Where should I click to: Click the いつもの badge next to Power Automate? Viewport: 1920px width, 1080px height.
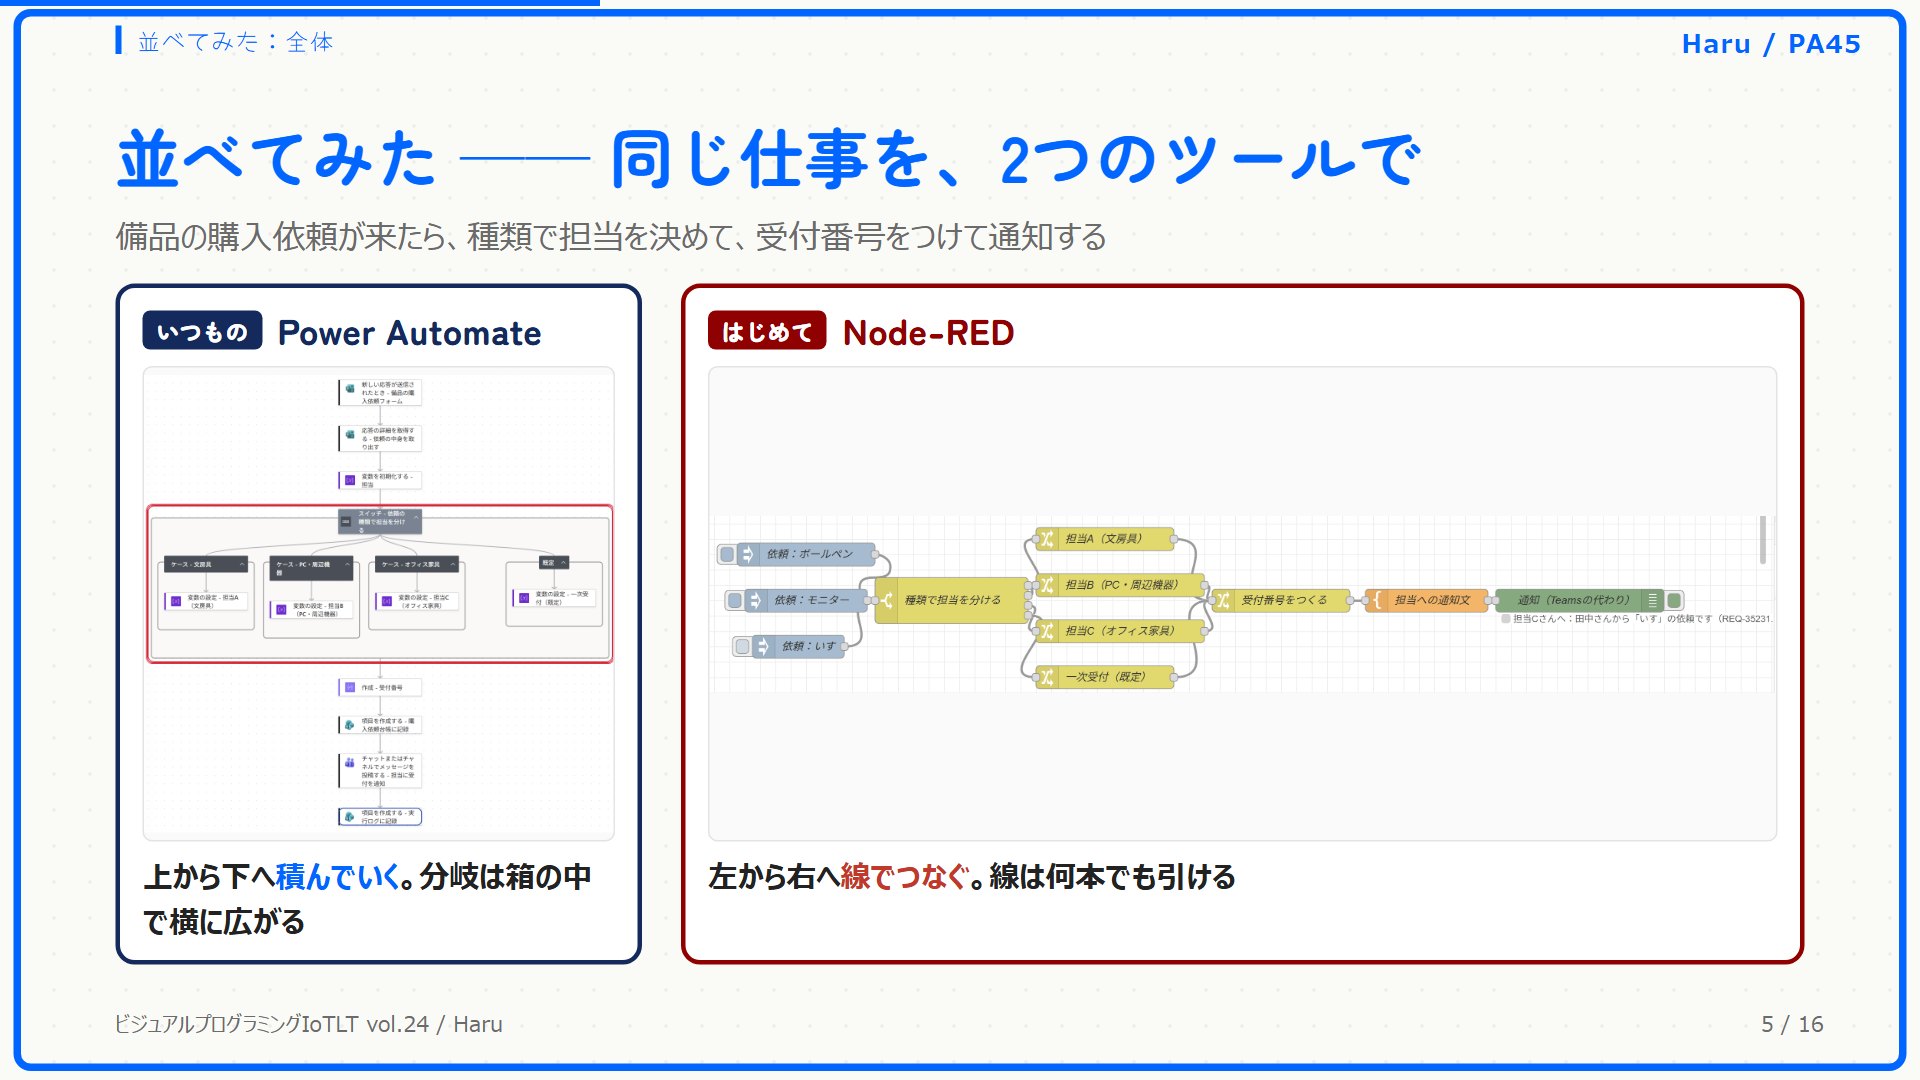[x=202, y=331]
